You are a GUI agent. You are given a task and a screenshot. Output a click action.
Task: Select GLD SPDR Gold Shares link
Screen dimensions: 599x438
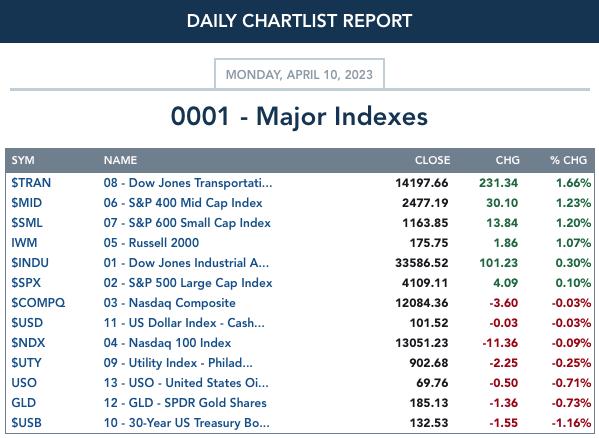tap(185, 403)
